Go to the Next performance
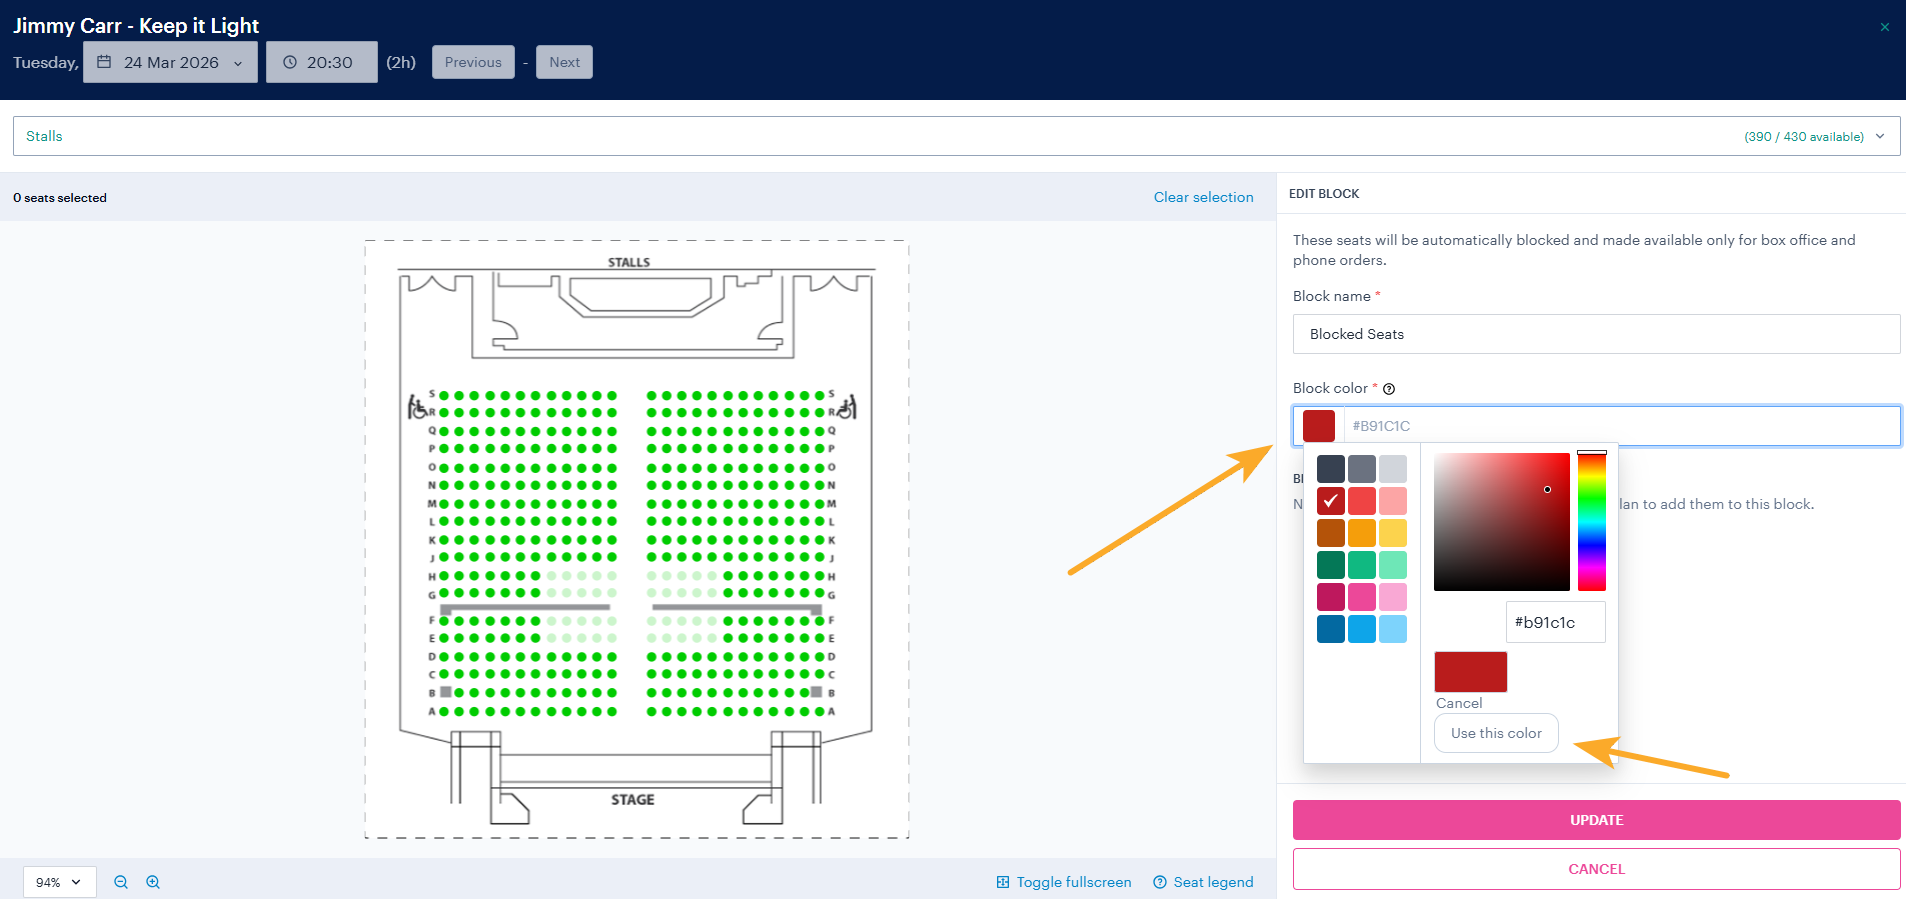The height and width of the screenshot is (899, 1906). tap(564, 62)
